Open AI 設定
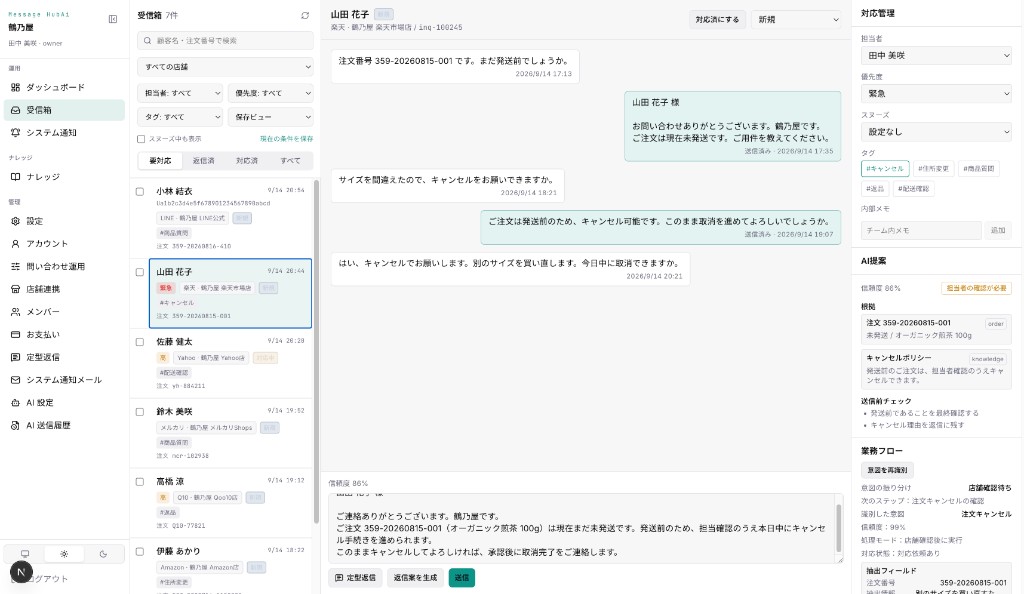 [64, 403]
